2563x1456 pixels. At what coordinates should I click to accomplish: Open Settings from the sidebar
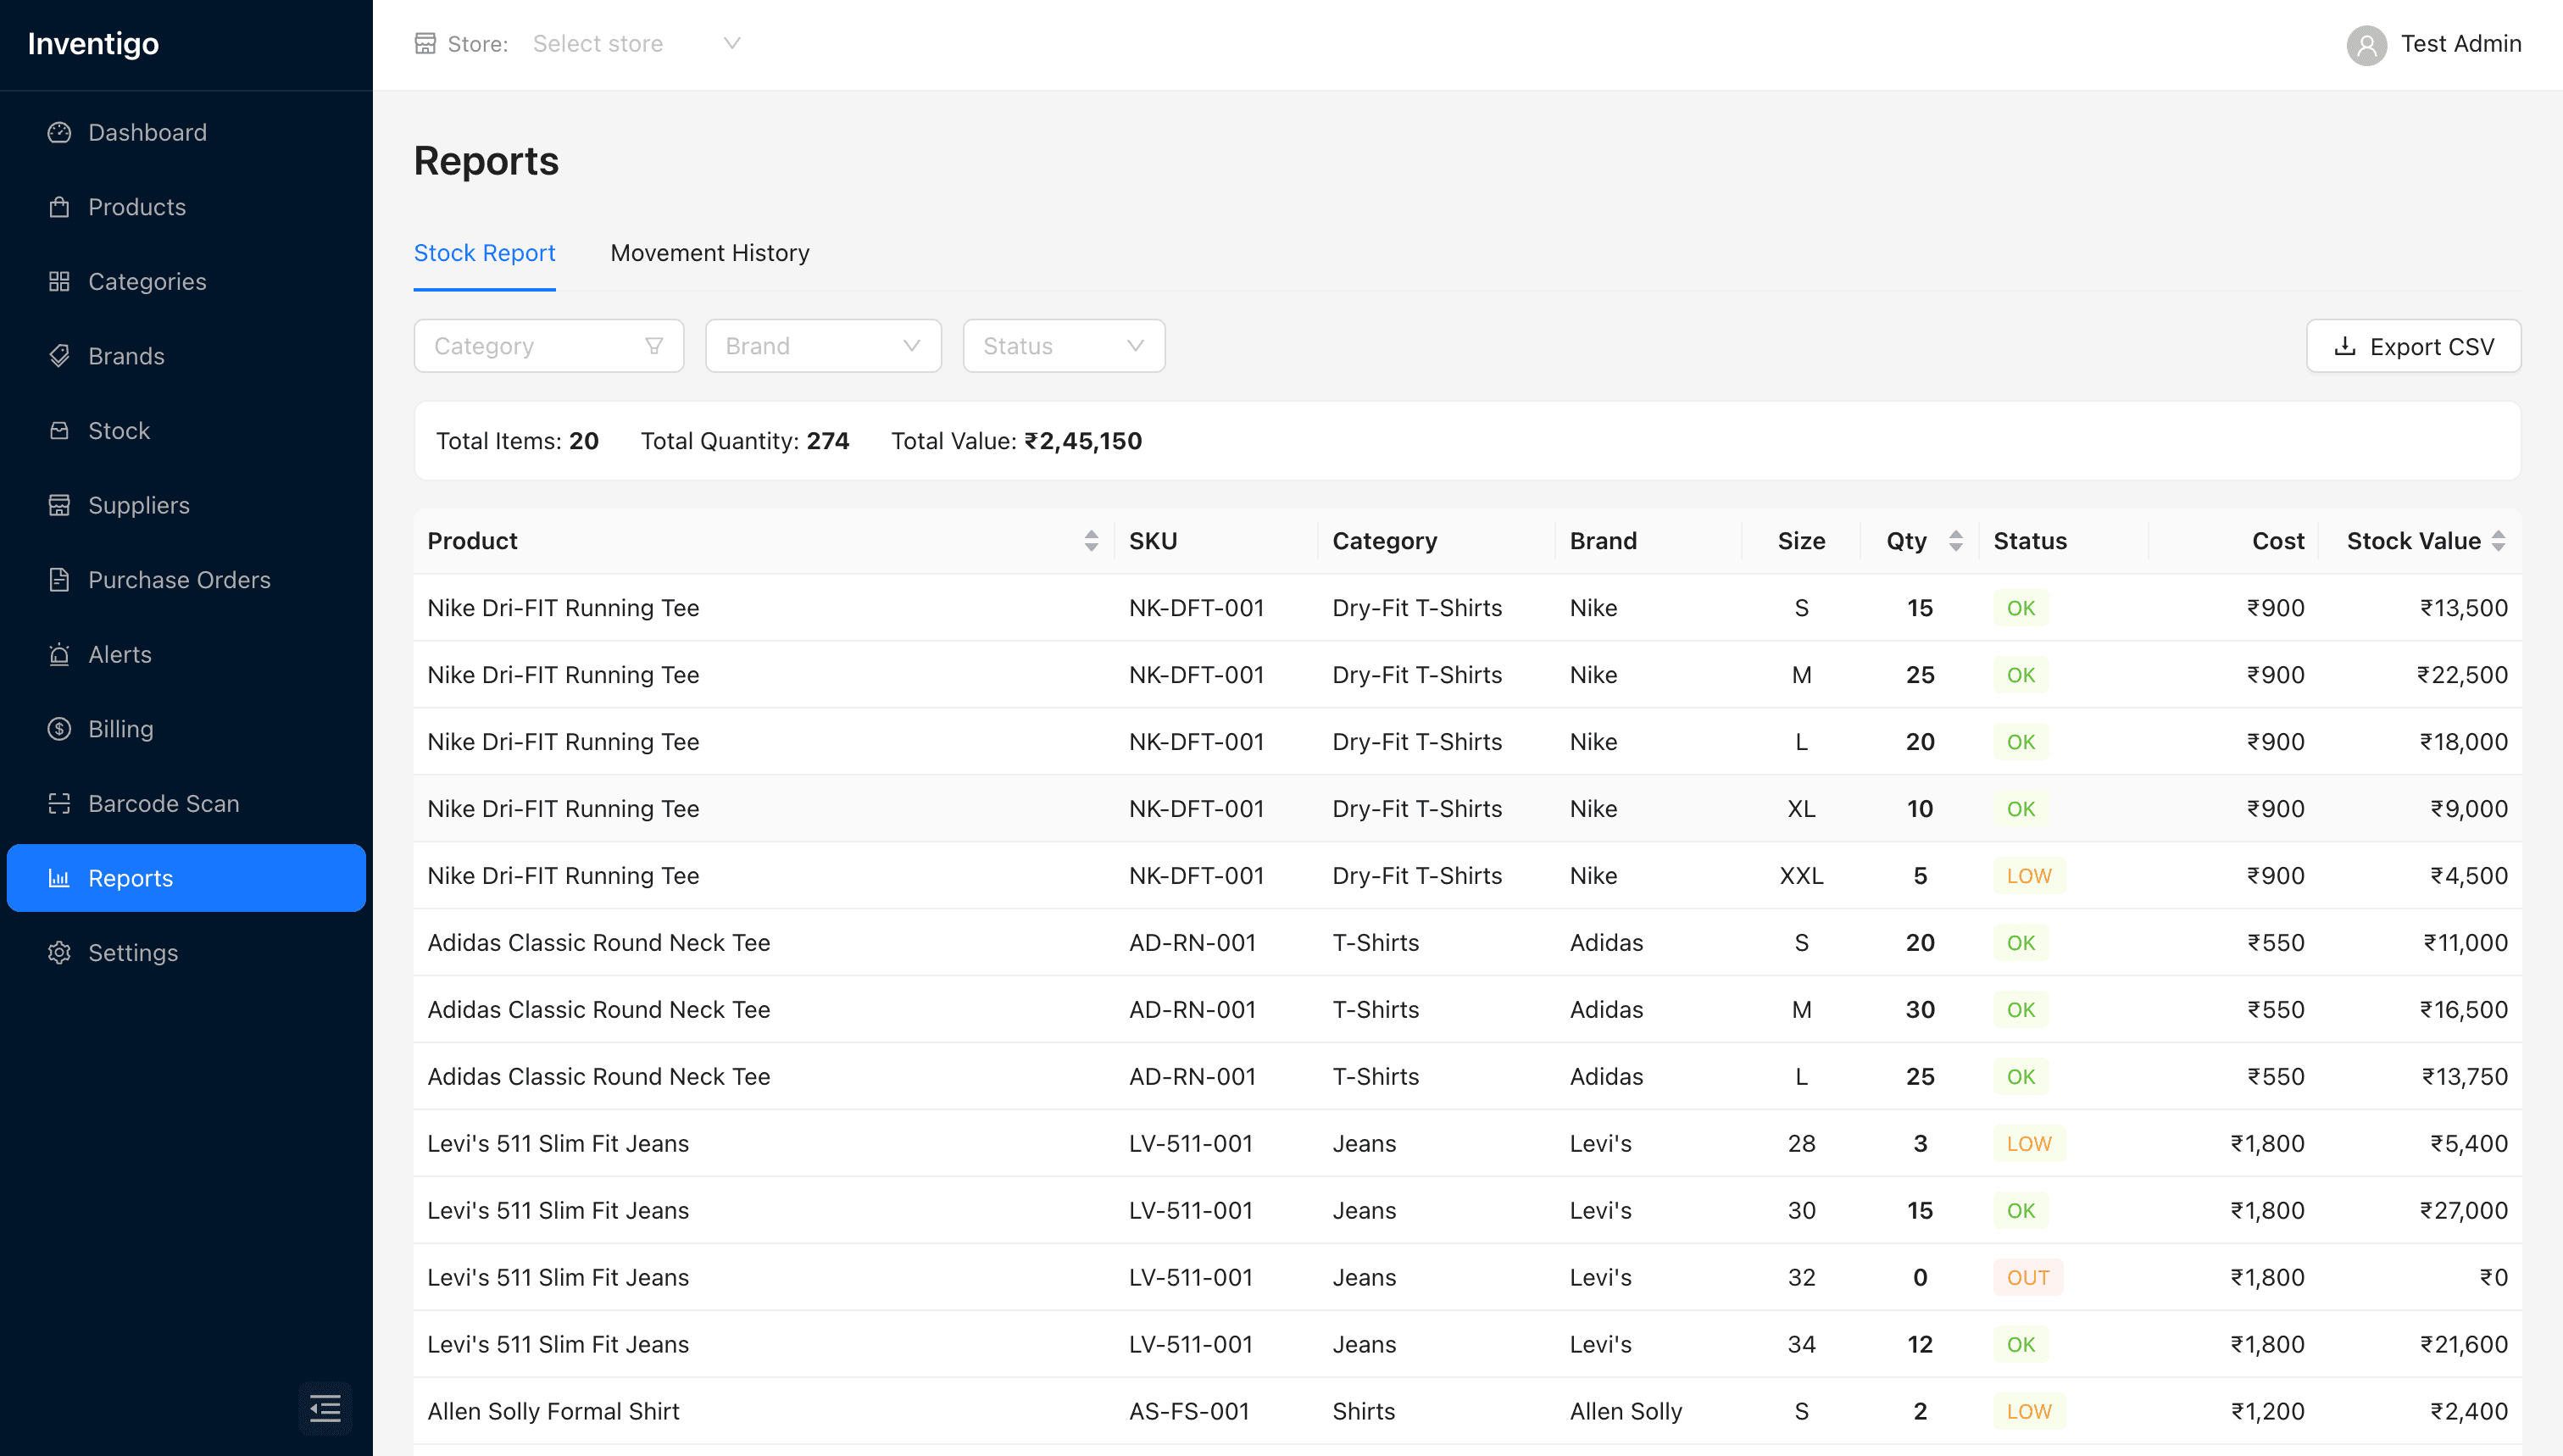click(x=133, y=952)
